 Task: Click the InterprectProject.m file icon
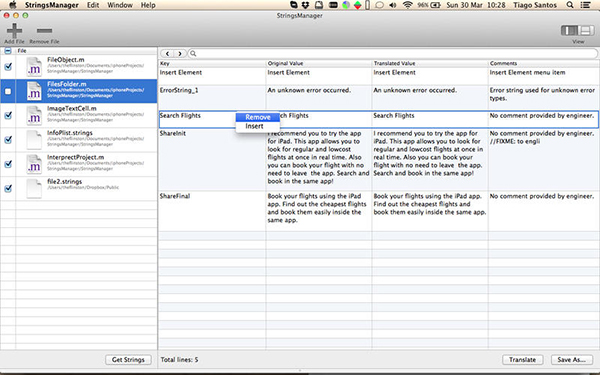point(34,164)
